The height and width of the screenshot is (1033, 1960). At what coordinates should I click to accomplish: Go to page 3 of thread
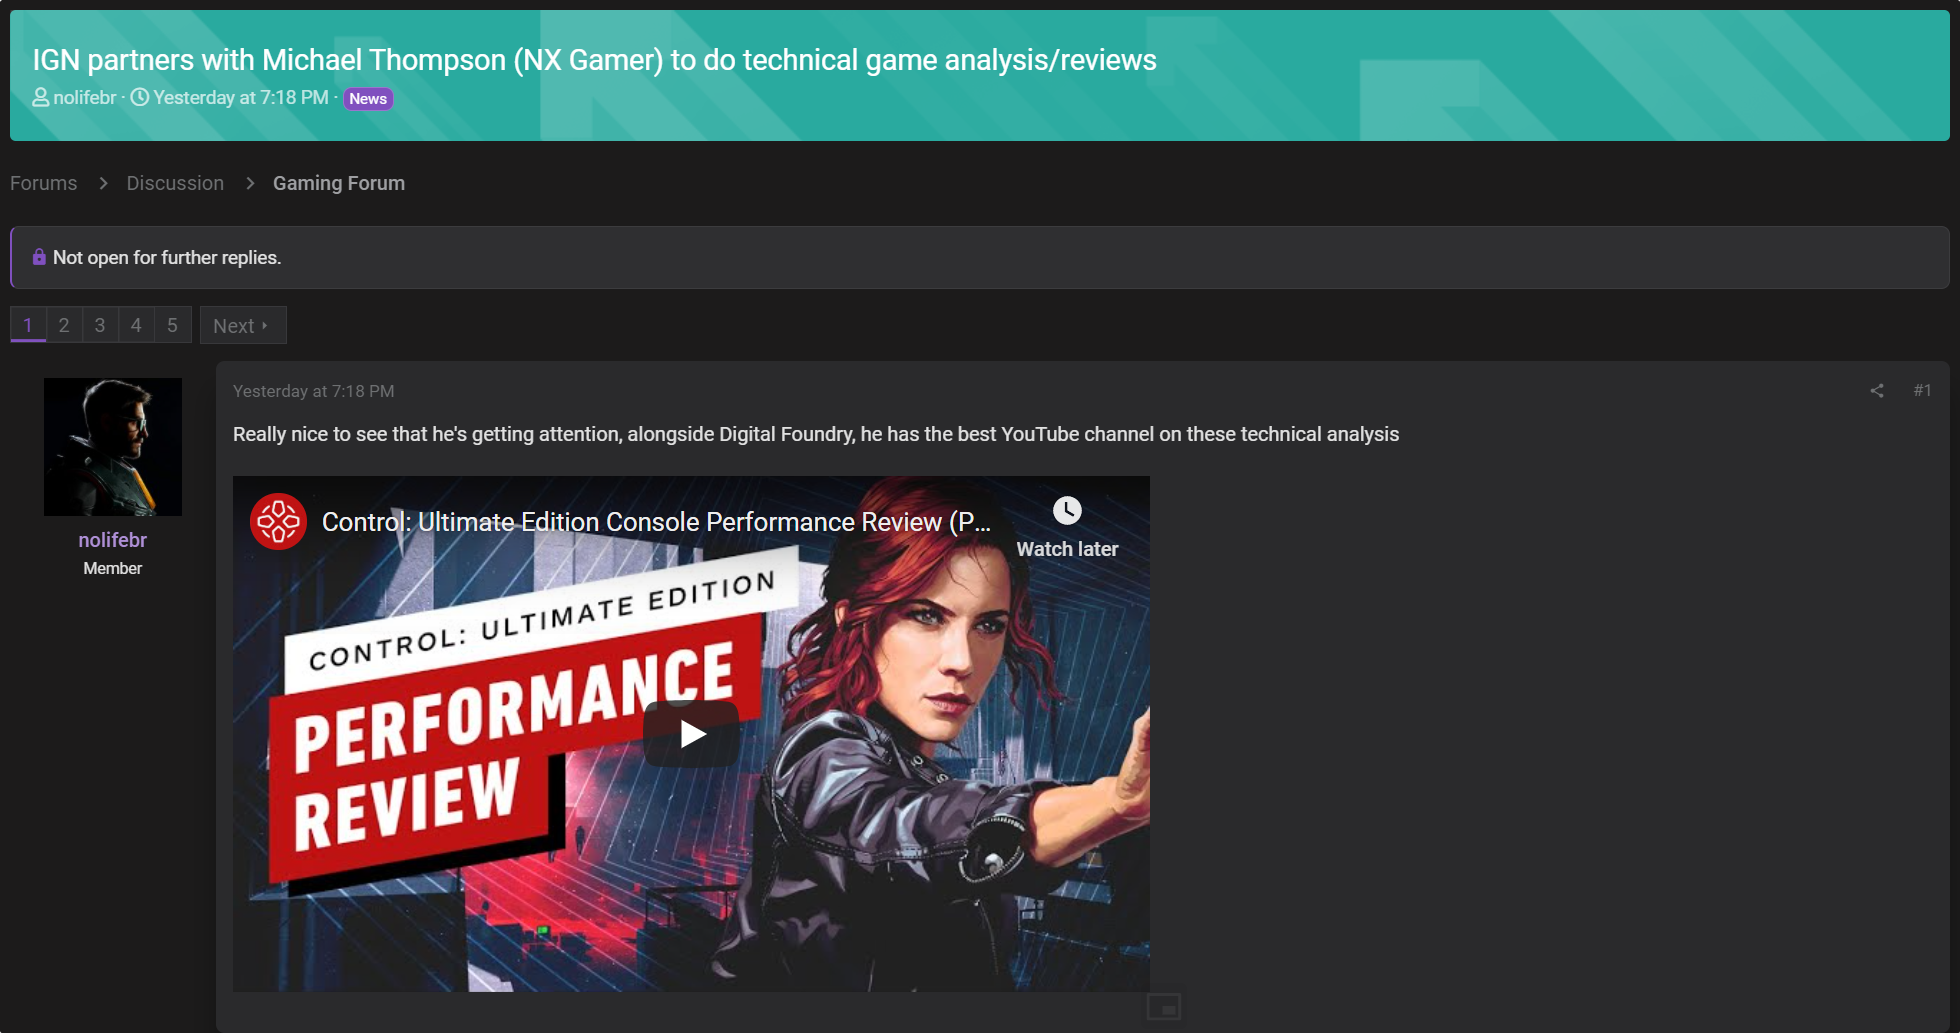coord(100,325)
